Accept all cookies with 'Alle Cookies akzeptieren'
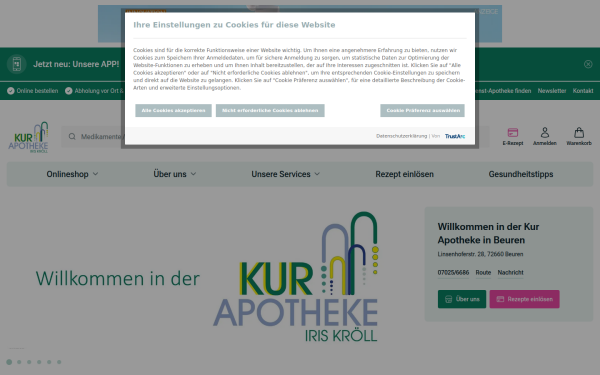Viewport: 600px width, 375px height. click(173, 111)
